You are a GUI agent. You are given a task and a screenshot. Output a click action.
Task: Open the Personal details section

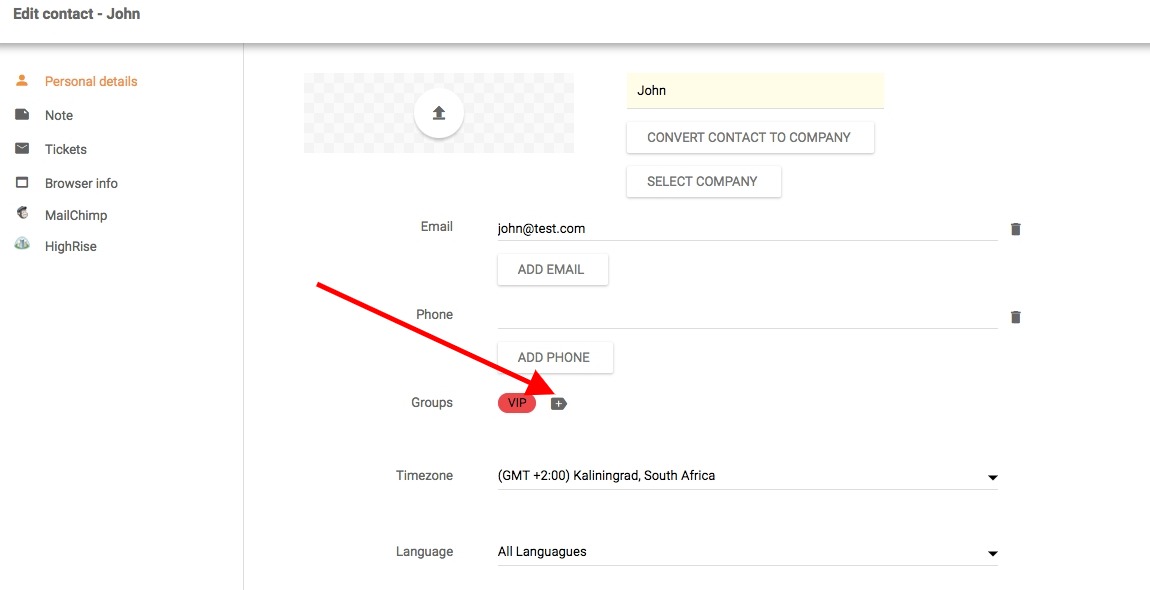click(x=91, y=81)
